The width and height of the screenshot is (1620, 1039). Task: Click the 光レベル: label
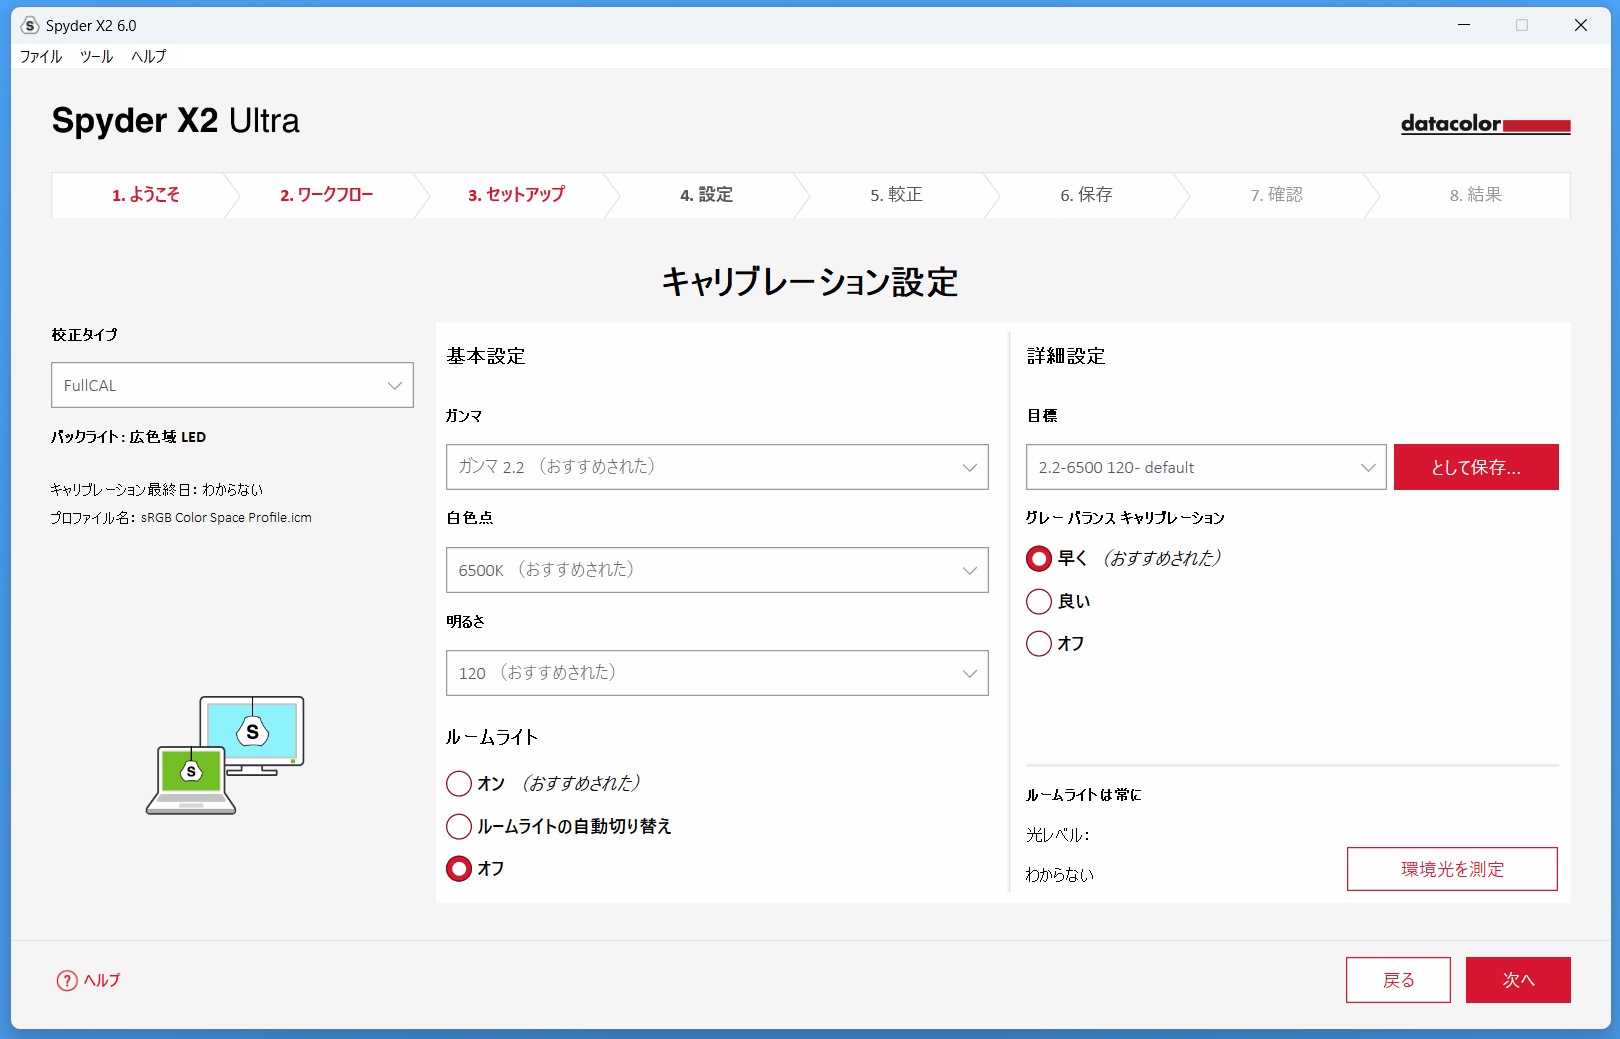1057,835
